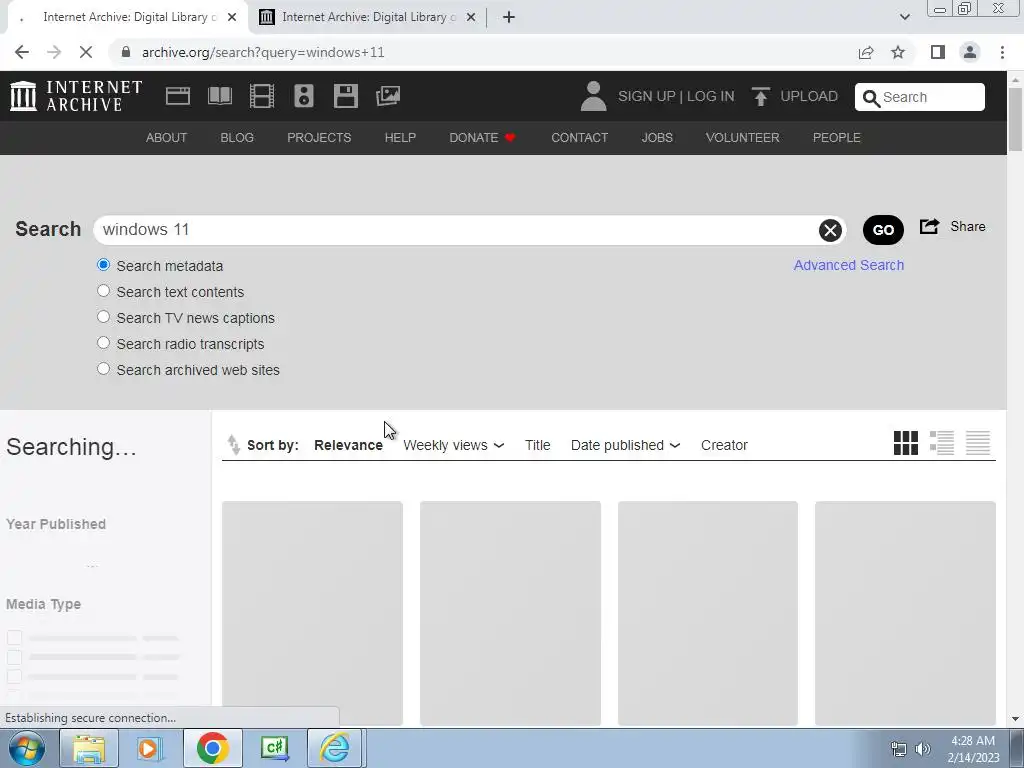Switch to the second Internet Archive tab

pos(368,17)
